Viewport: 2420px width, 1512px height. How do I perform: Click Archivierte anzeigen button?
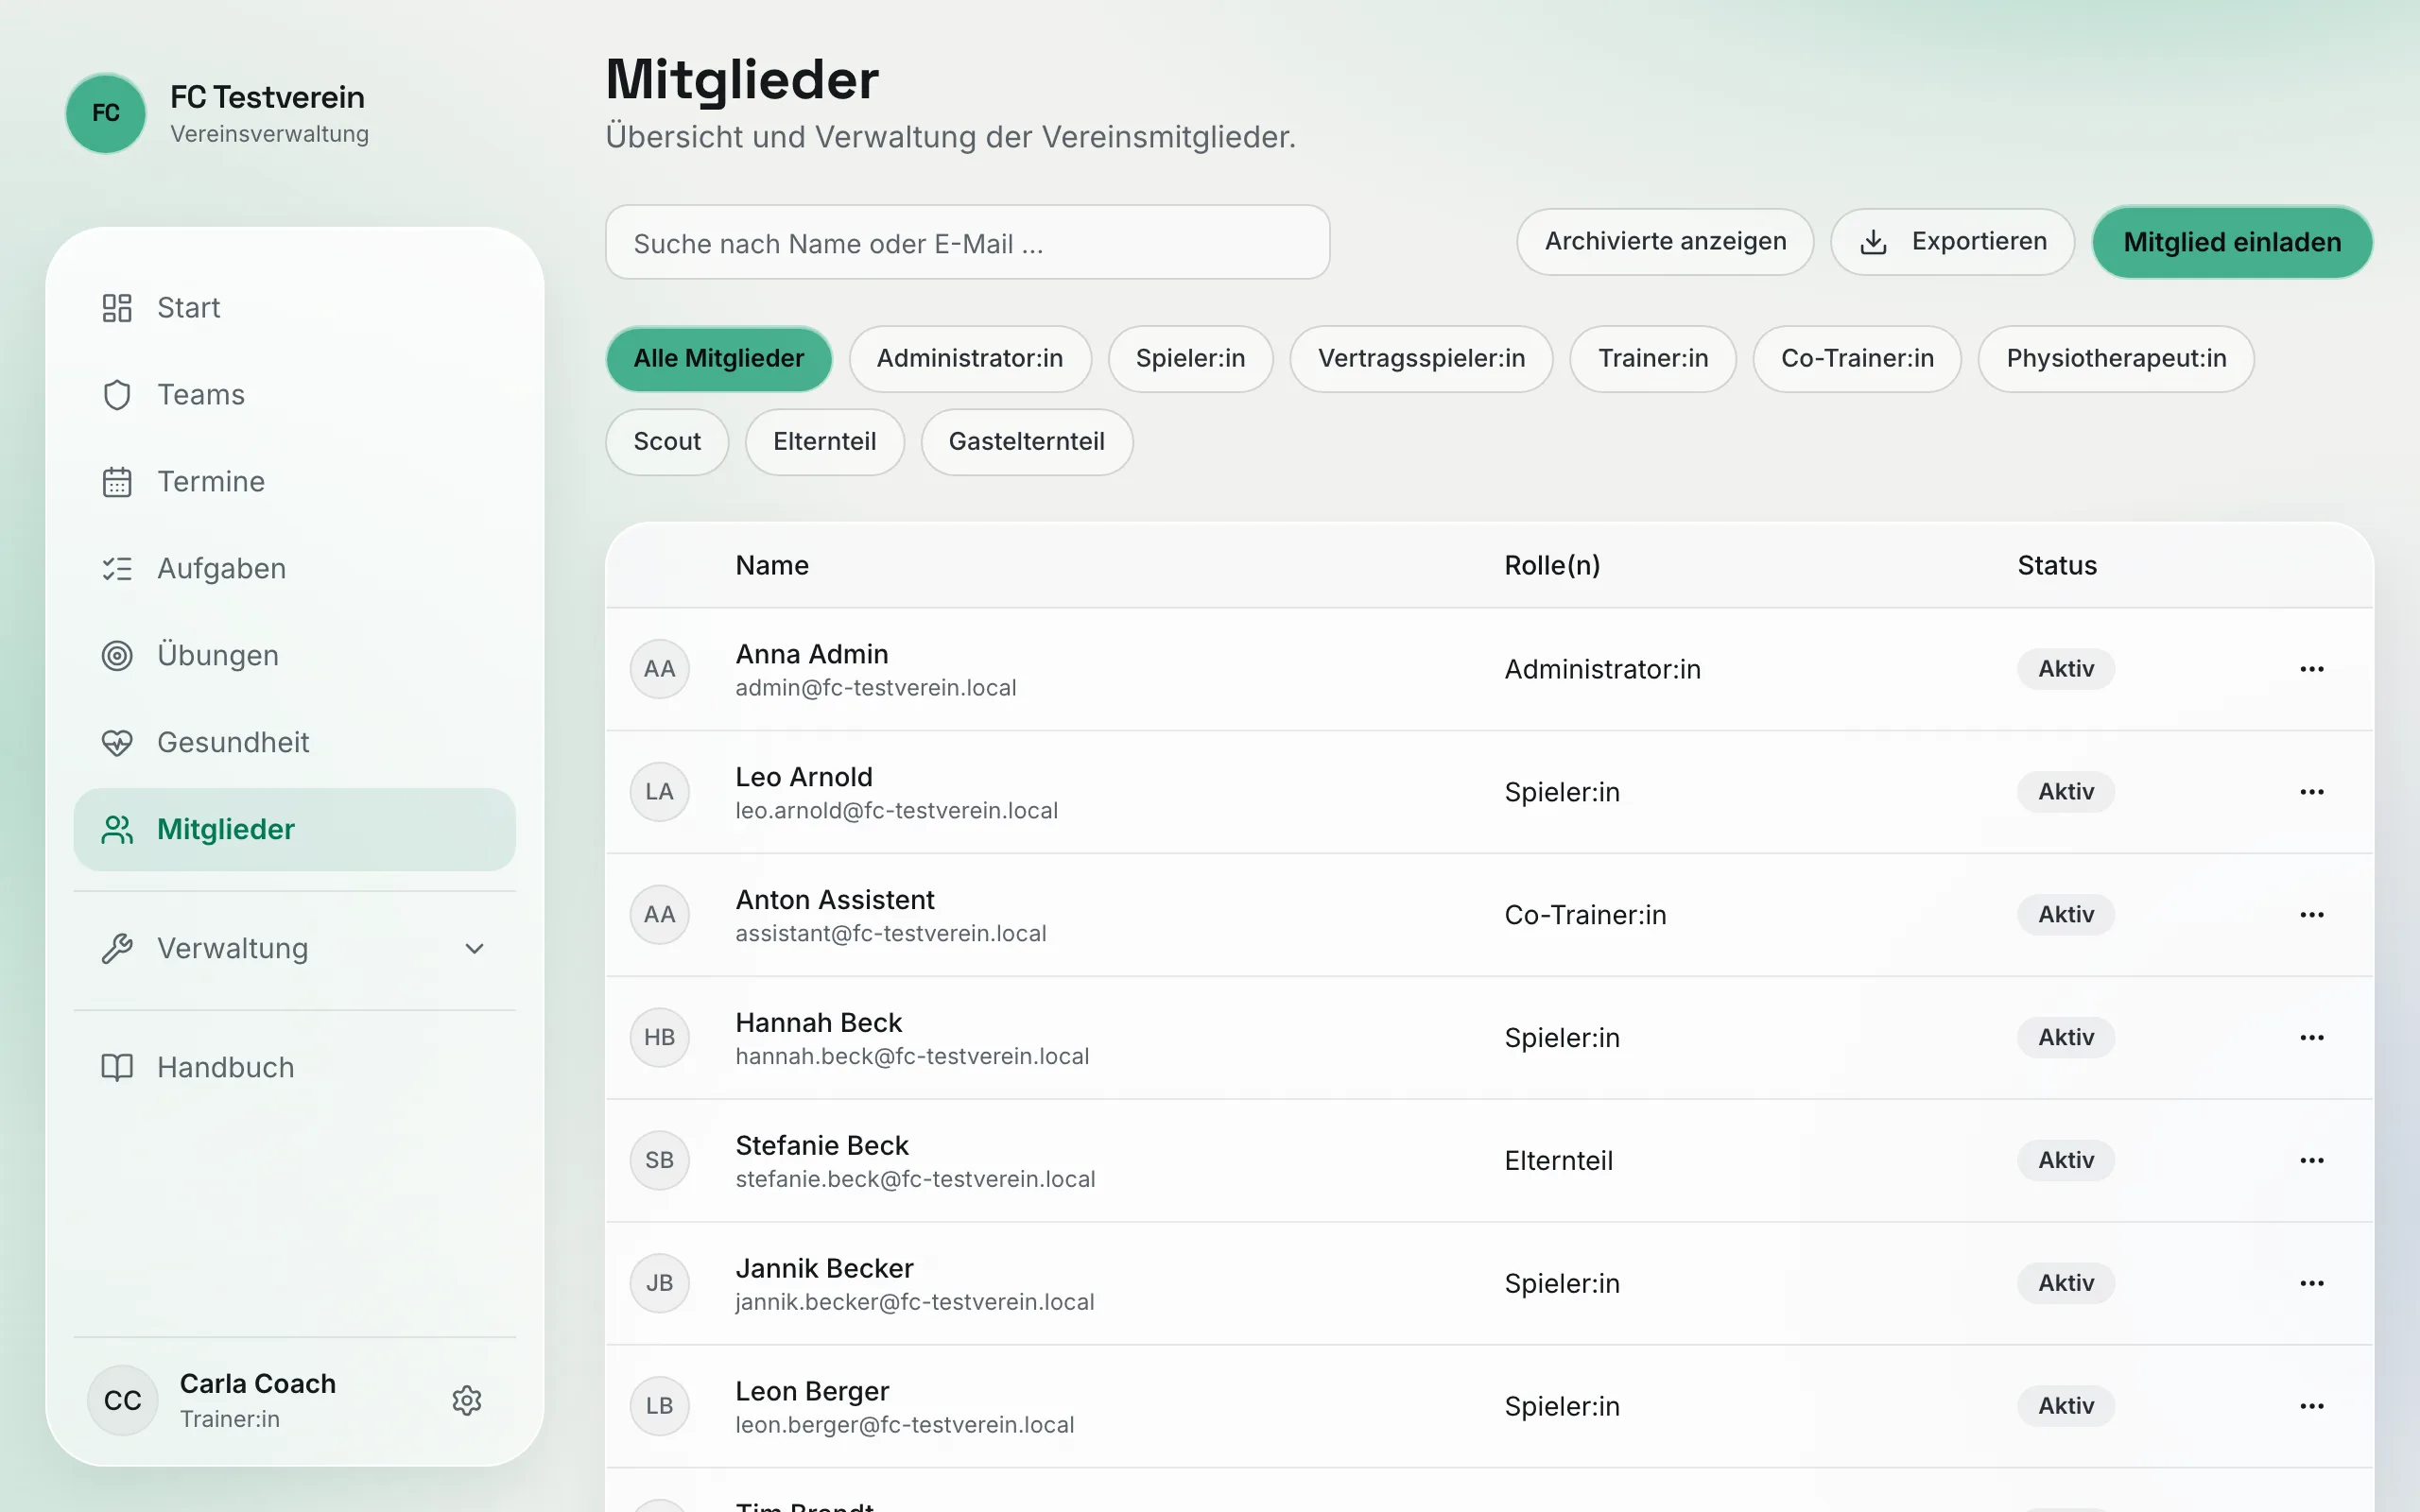1665,242
